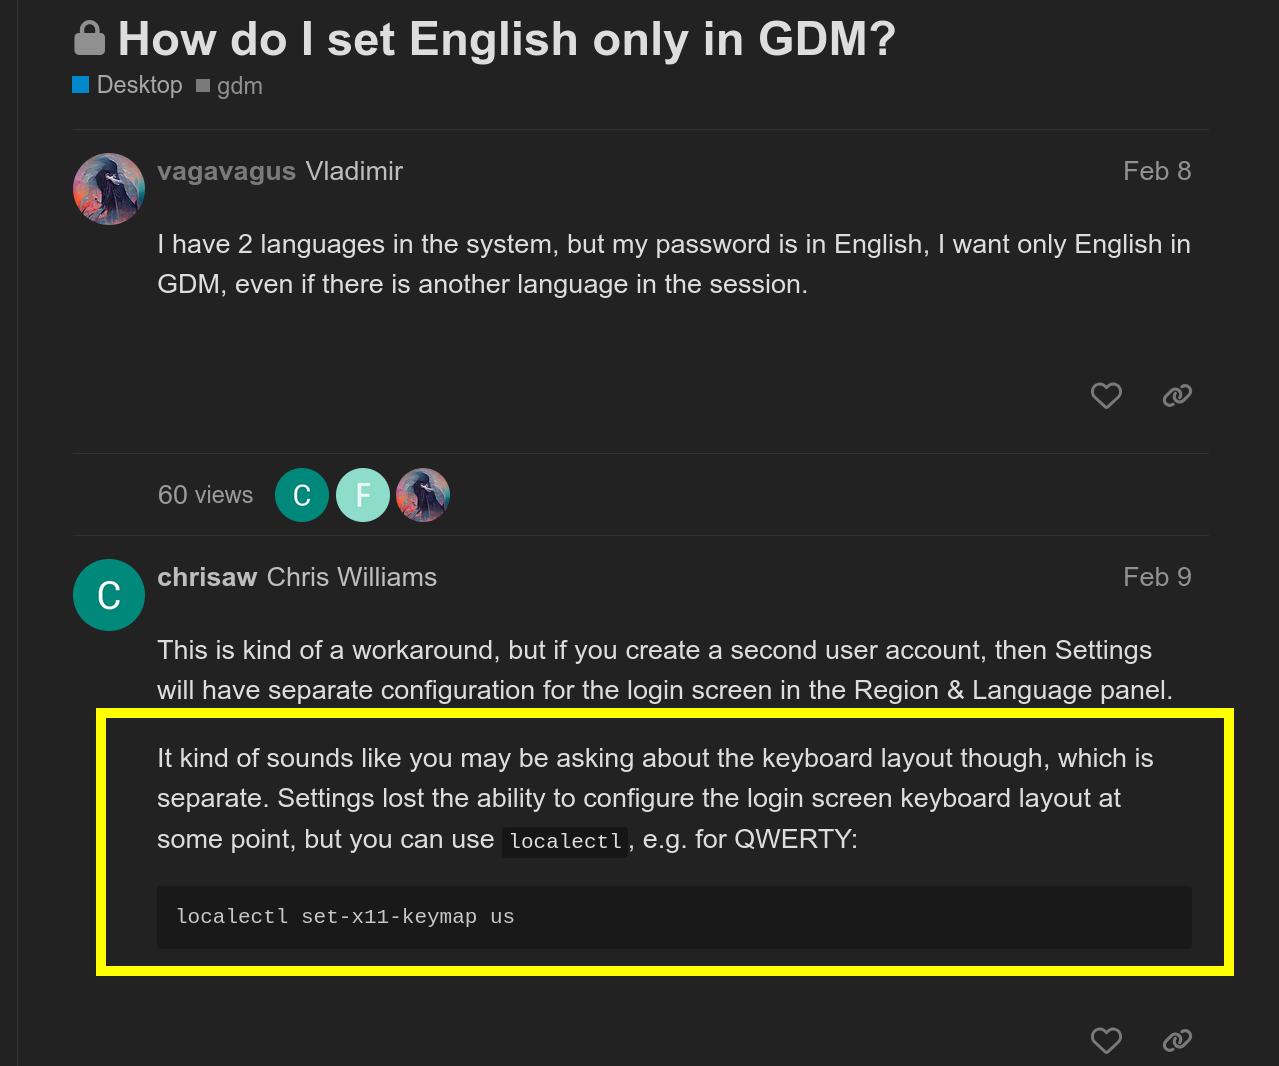Select the light green F participant avatar

[x=363, y=495]
